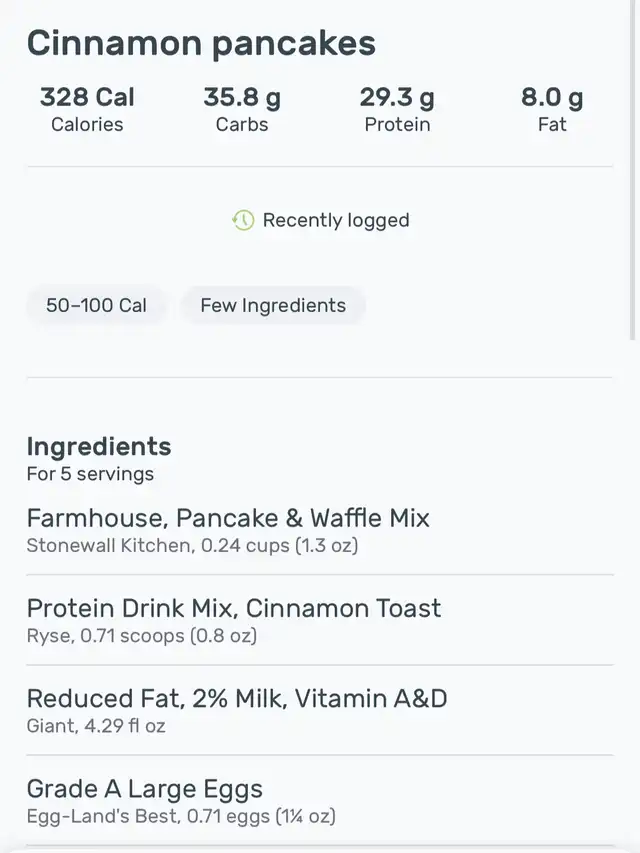Screen dimensions: 640x853
Task: Click the Recently logged clock icon
Action: 243,220
